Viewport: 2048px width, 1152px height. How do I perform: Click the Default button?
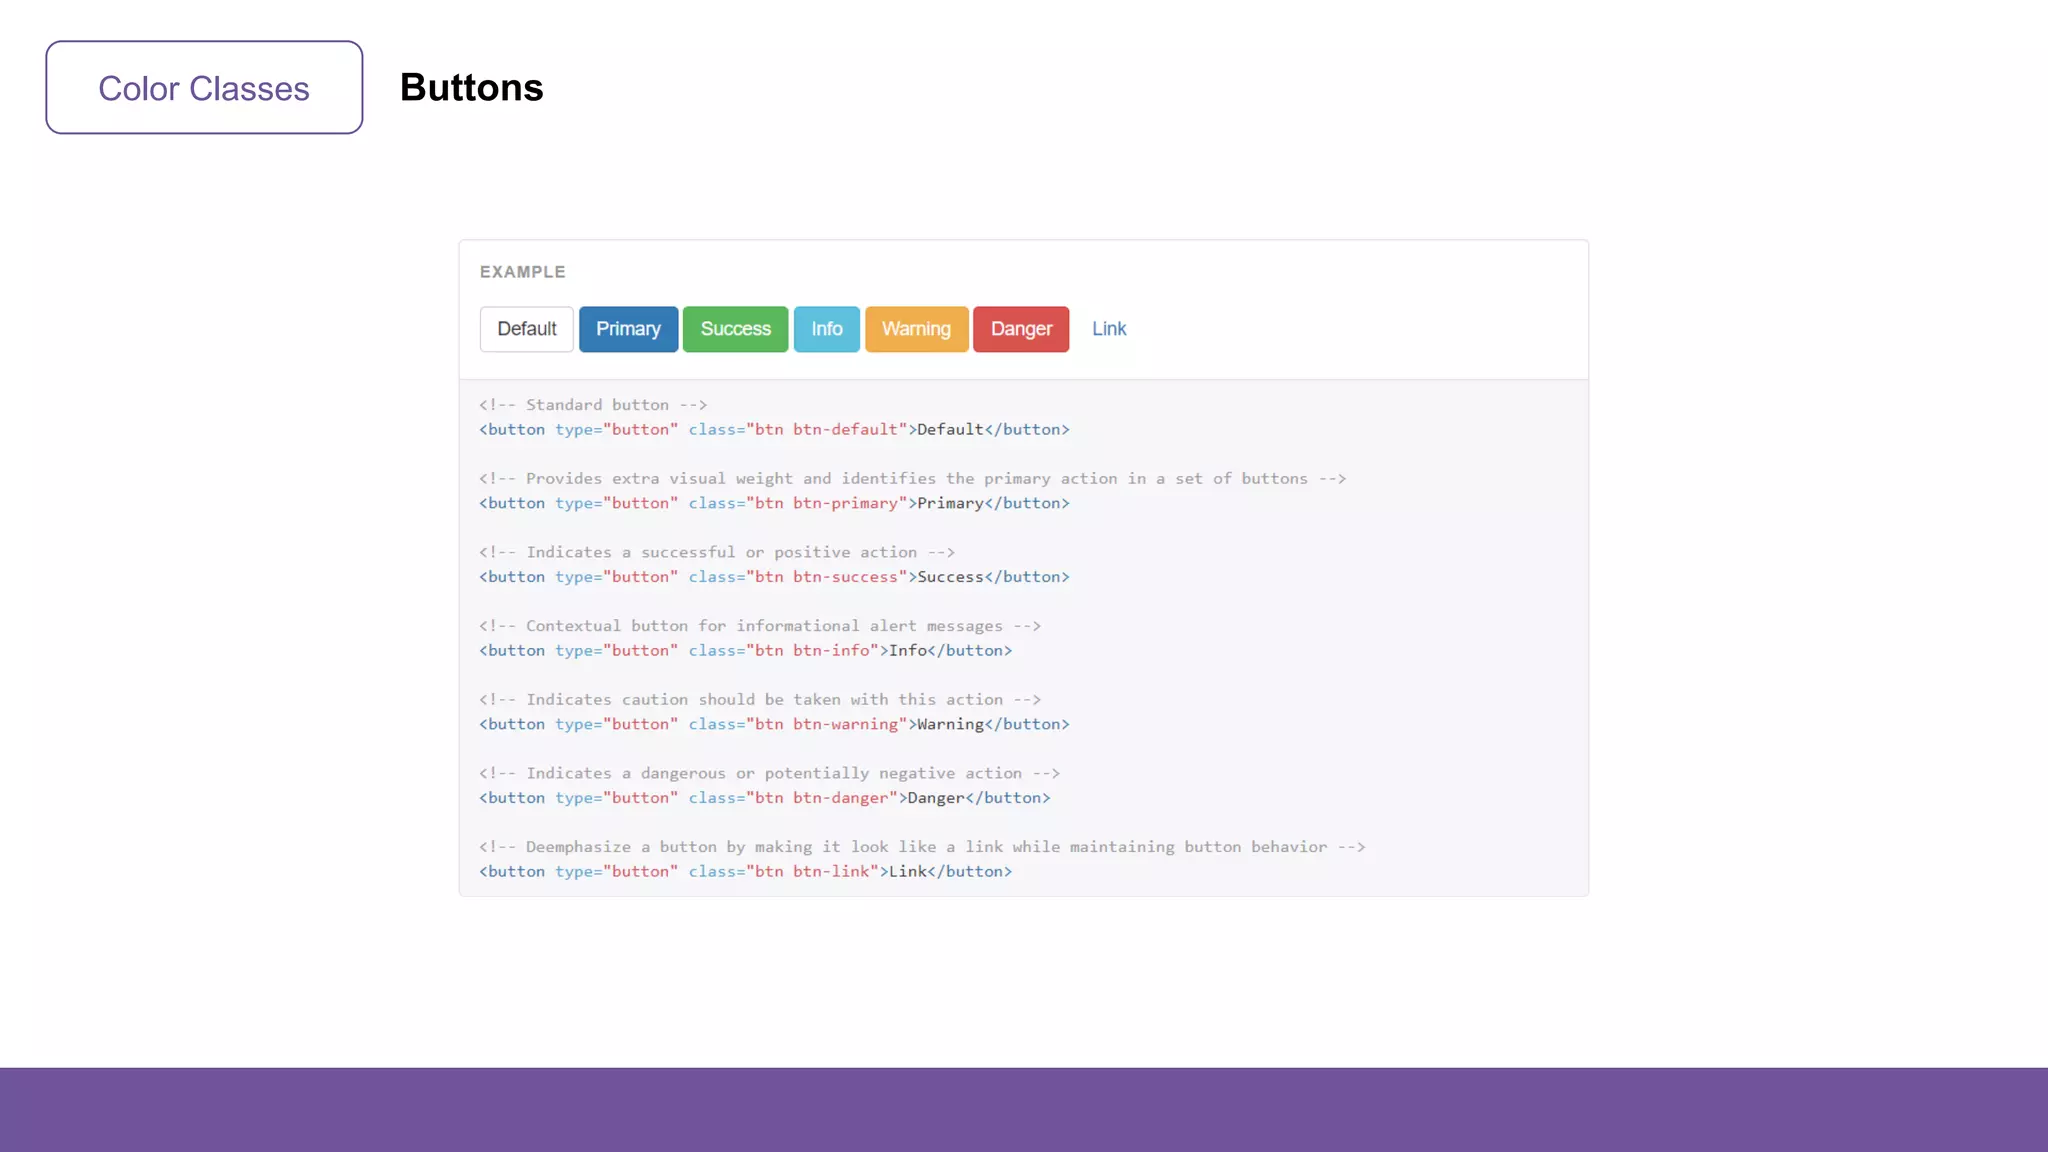tap(526, 329)
